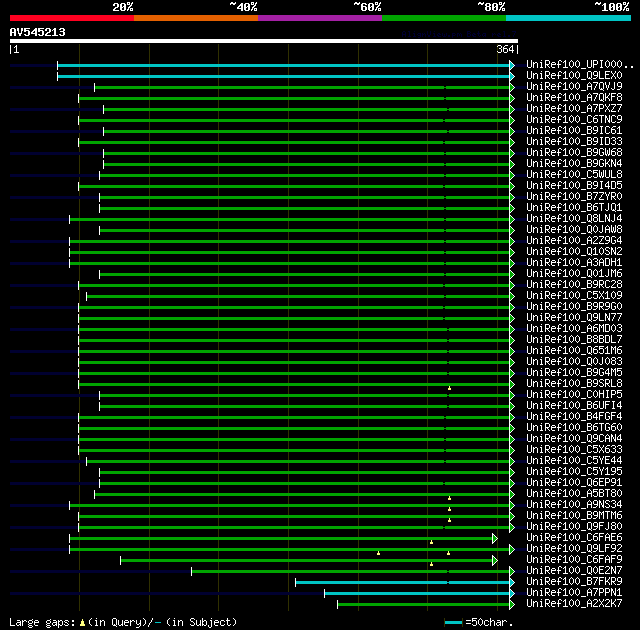
Task: Click UniRef100_B7FKR9 label
Action: [574, 582]
